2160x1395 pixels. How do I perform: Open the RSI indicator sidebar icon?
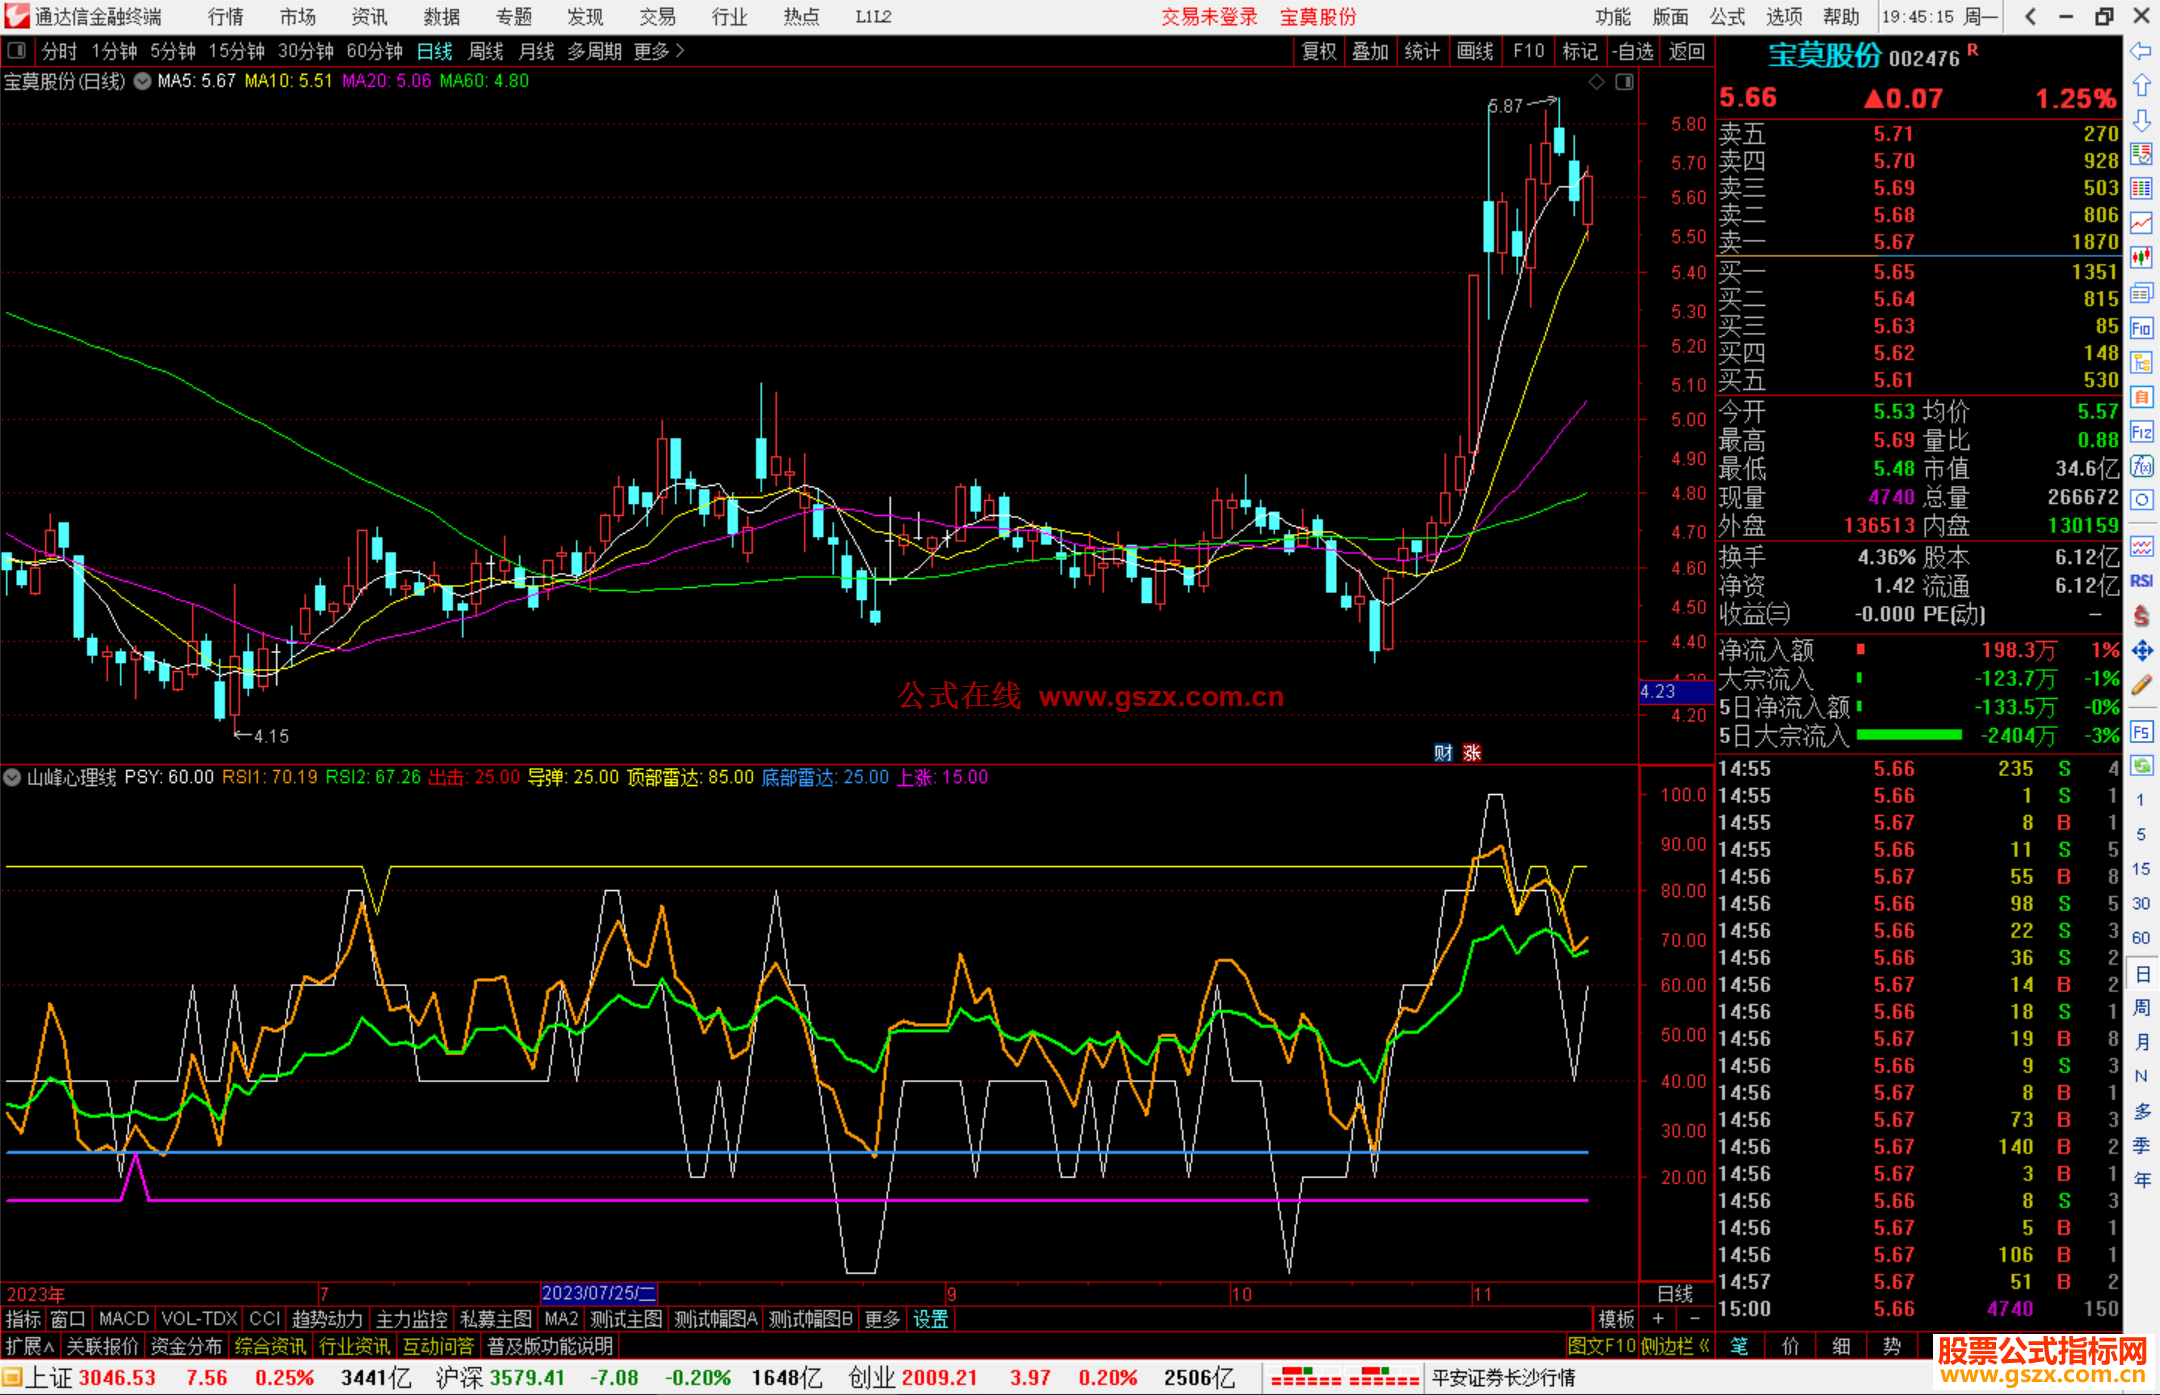(x=2141, y=581)
